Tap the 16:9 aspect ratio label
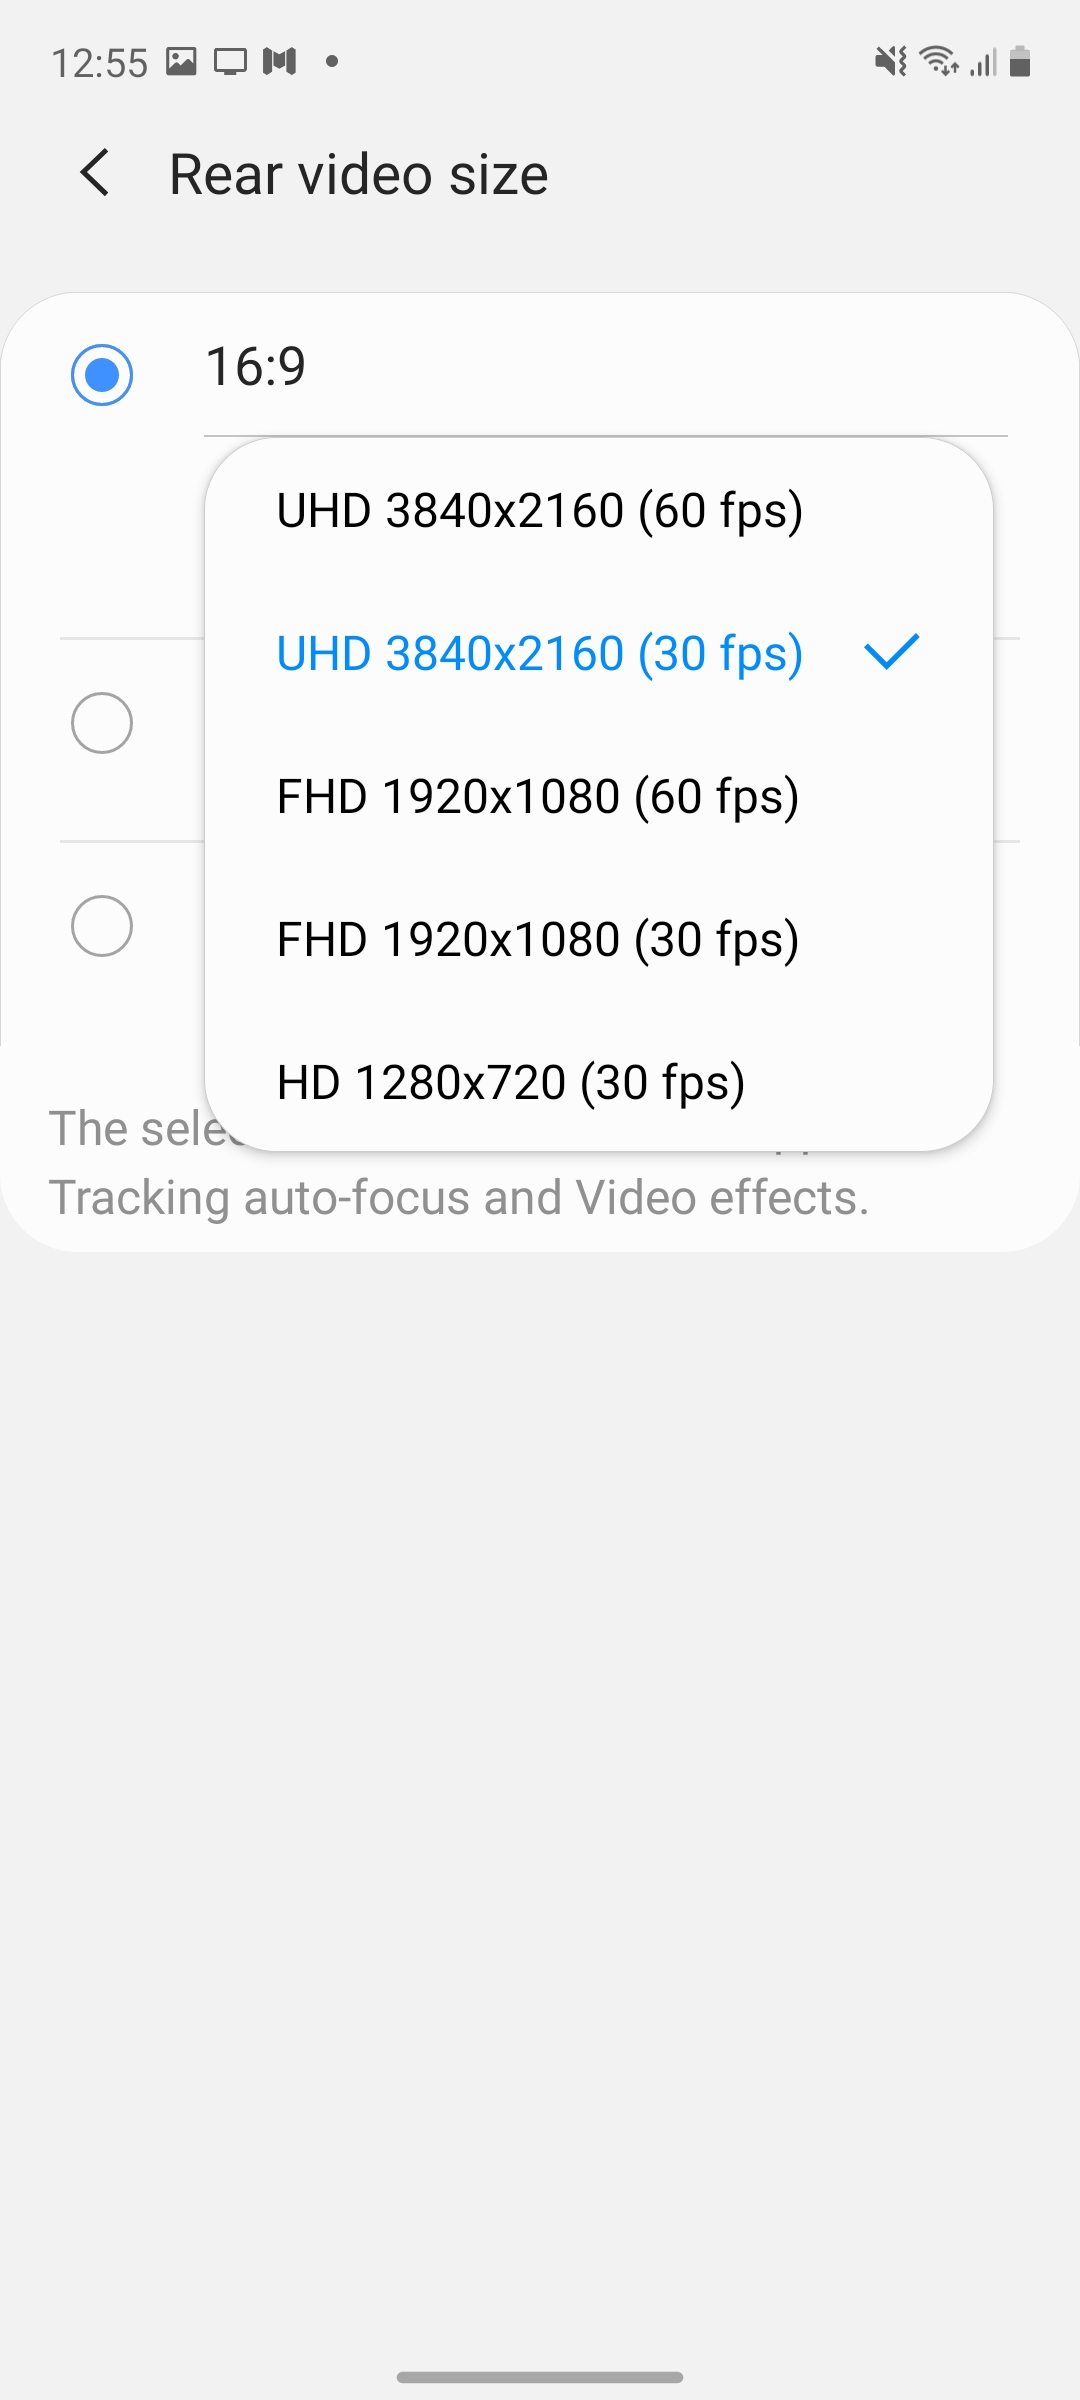Image resolution: width=1080 pixels, height=2400 pixels. point(256,366)
